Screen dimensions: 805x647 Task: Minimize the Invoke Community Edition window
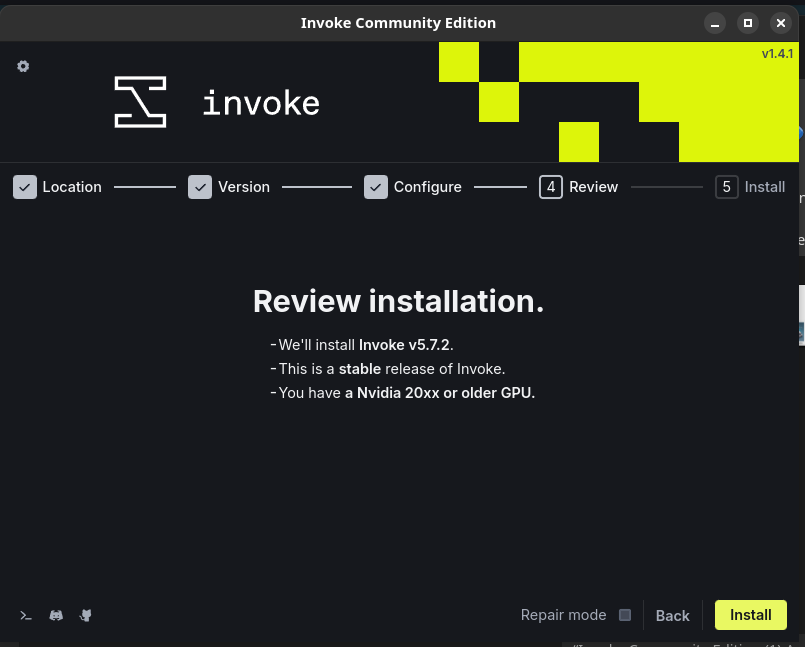click(x=715, y=23)
